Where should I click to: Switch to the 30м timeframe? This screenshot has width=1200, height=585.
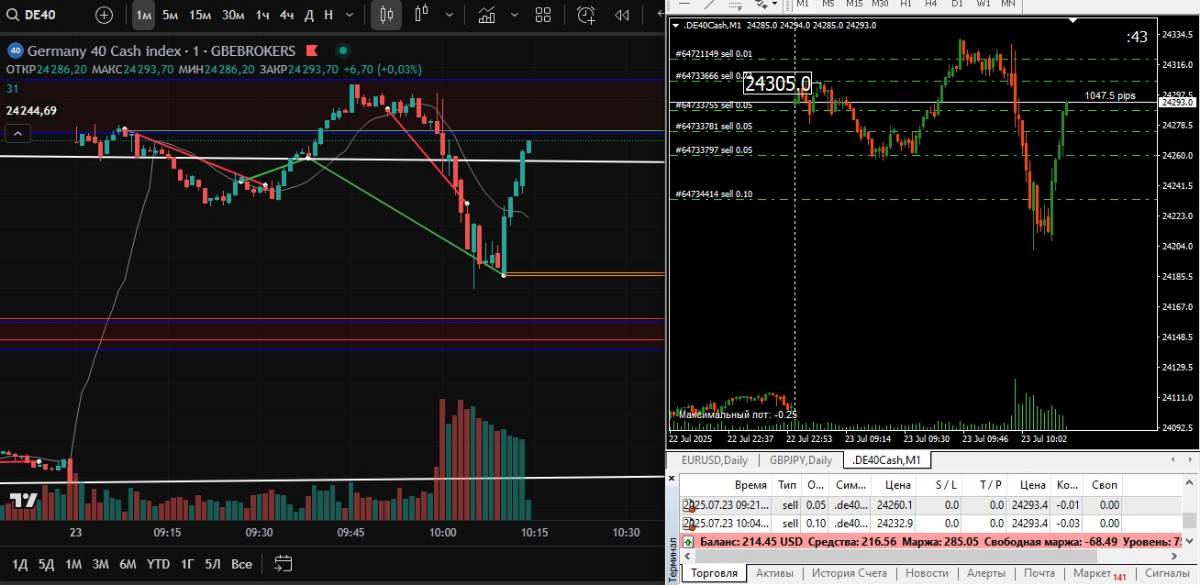coord(233,15)
